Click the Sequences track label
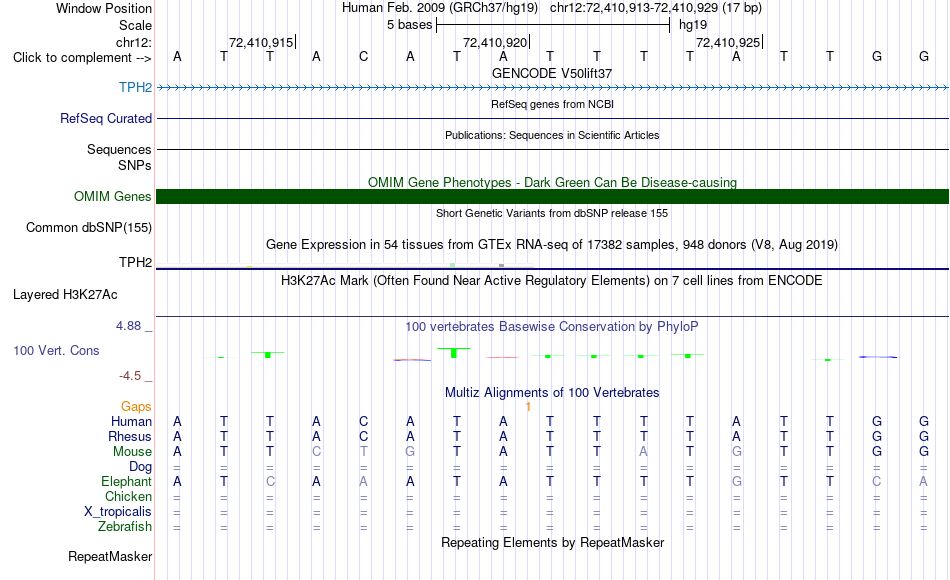Viewport: 950px width, 580px height. click(x=119, y=149)
